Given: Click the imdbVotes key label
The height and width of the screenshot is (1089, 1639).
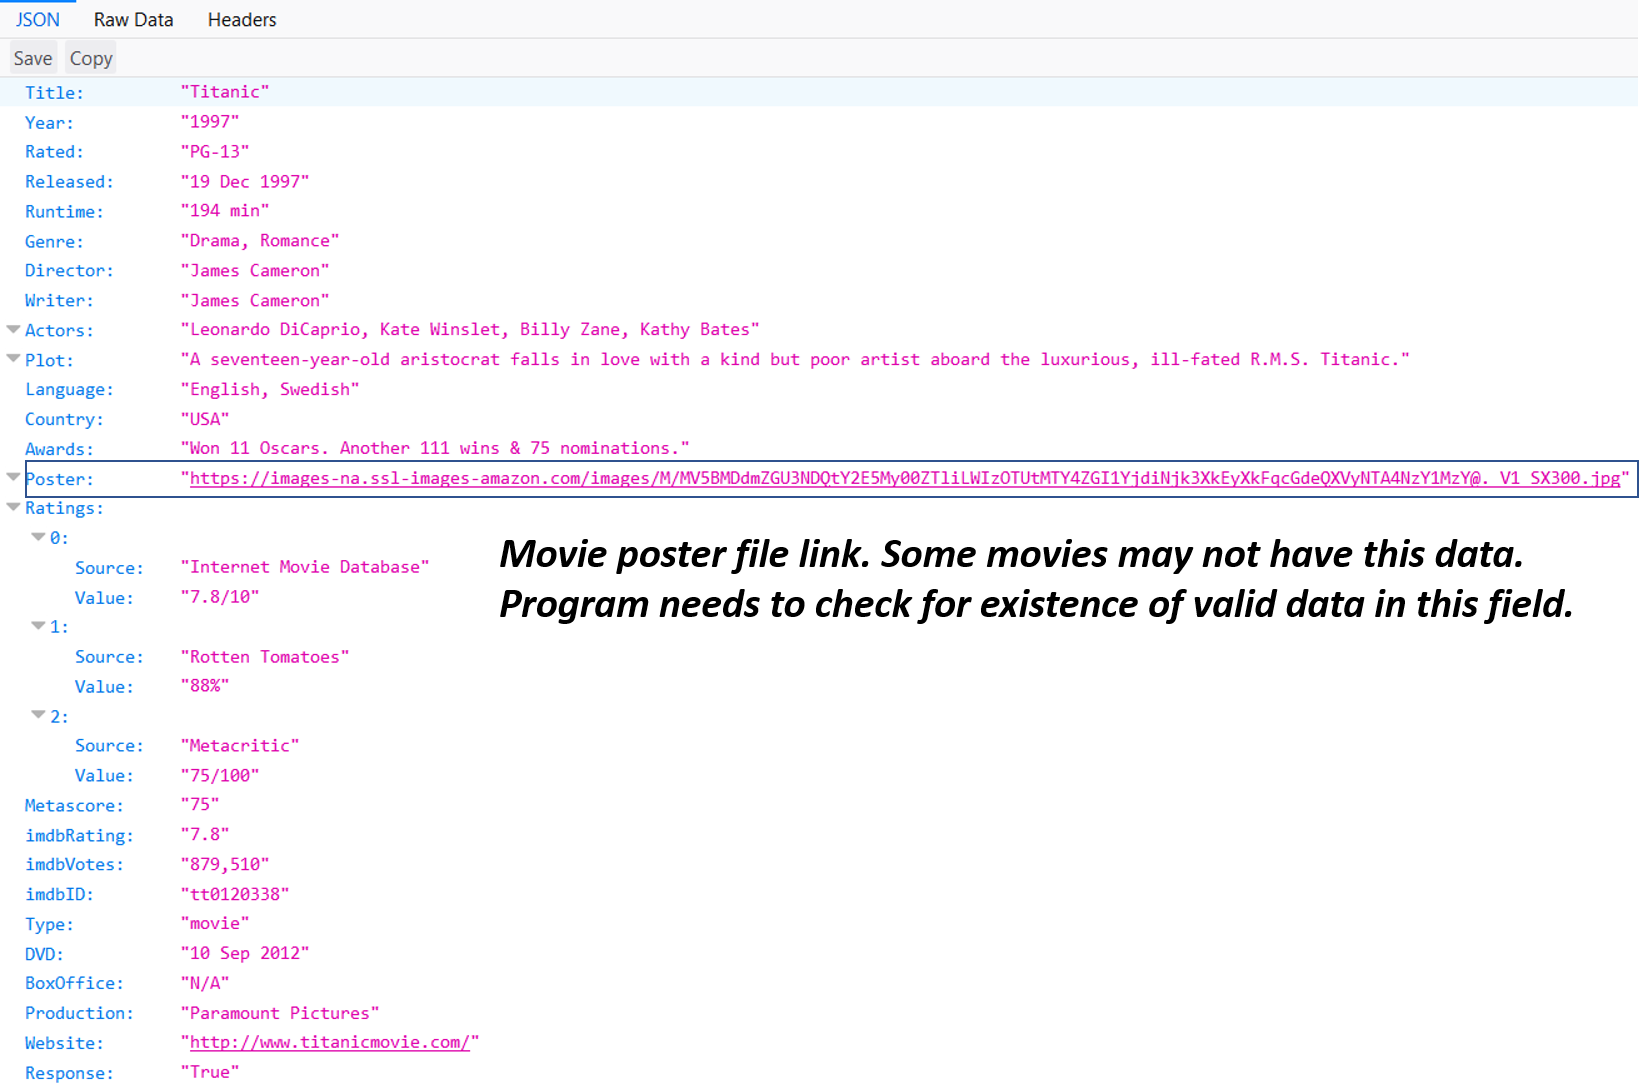Looking at the screenshot, I should [x=74, y=865].
